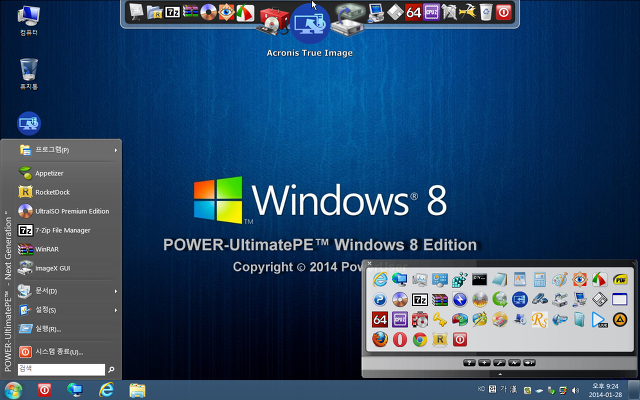Click the start menu 검색 search field
The height and width of the screenshot is (400, 640).
coord(61,369)
